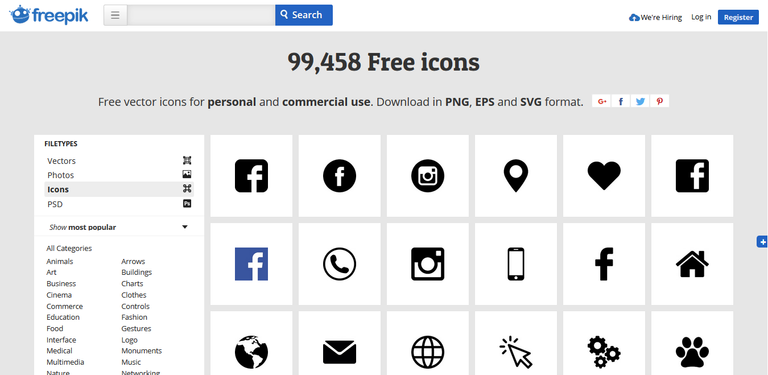Choose the black heart icon
The height and width of the screenshot is (375, 768).
604,176
